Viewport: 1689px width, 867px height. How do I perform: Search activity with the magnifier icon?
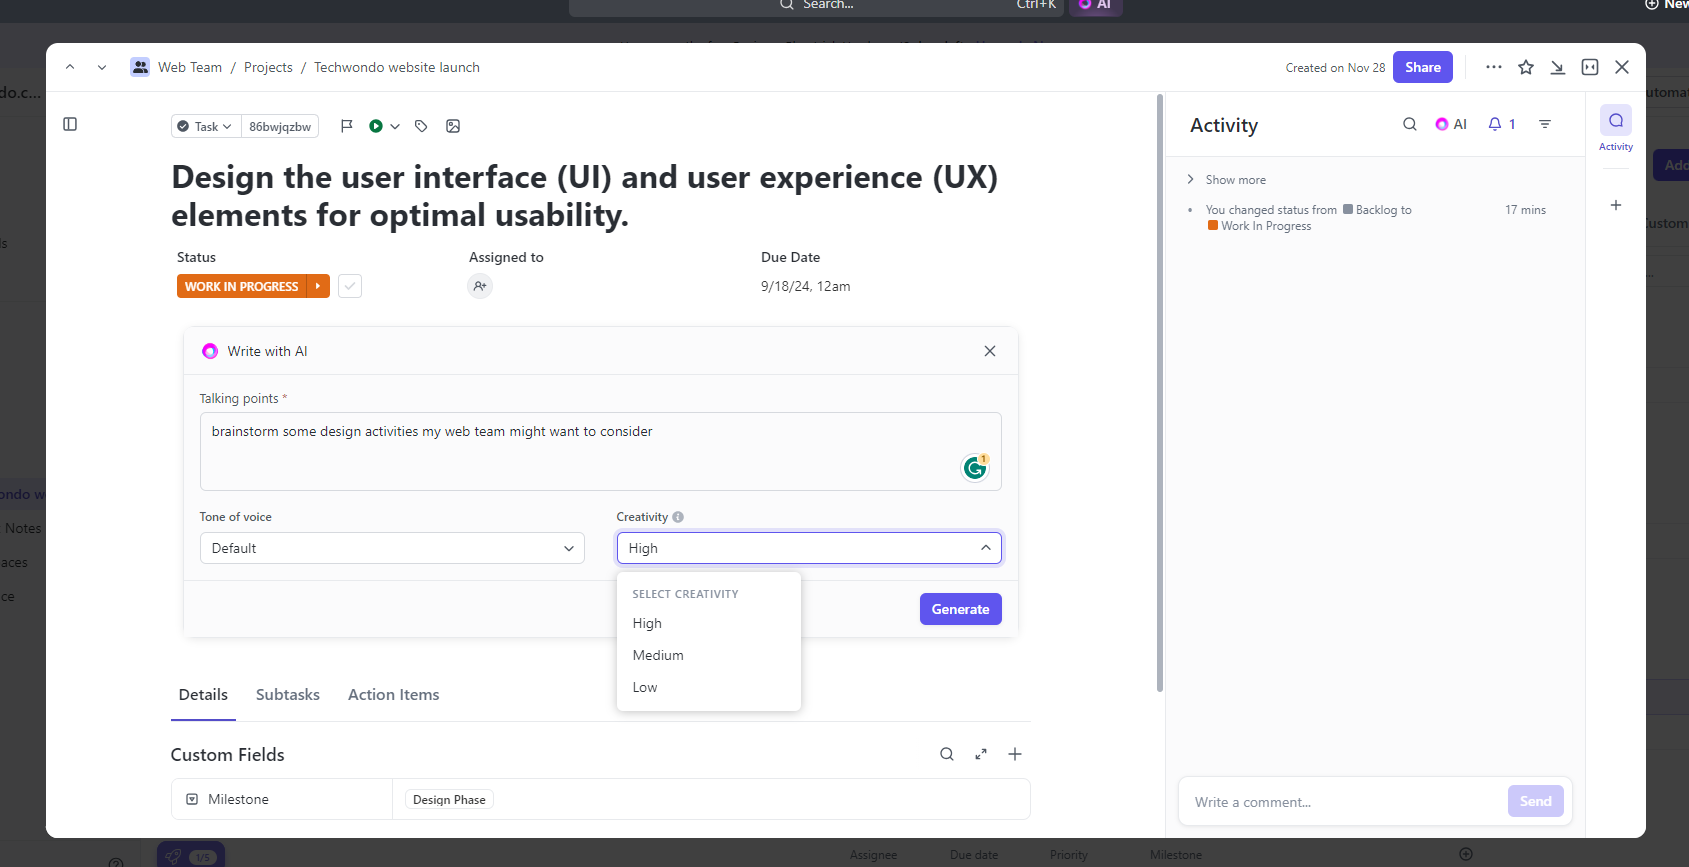1410,124
